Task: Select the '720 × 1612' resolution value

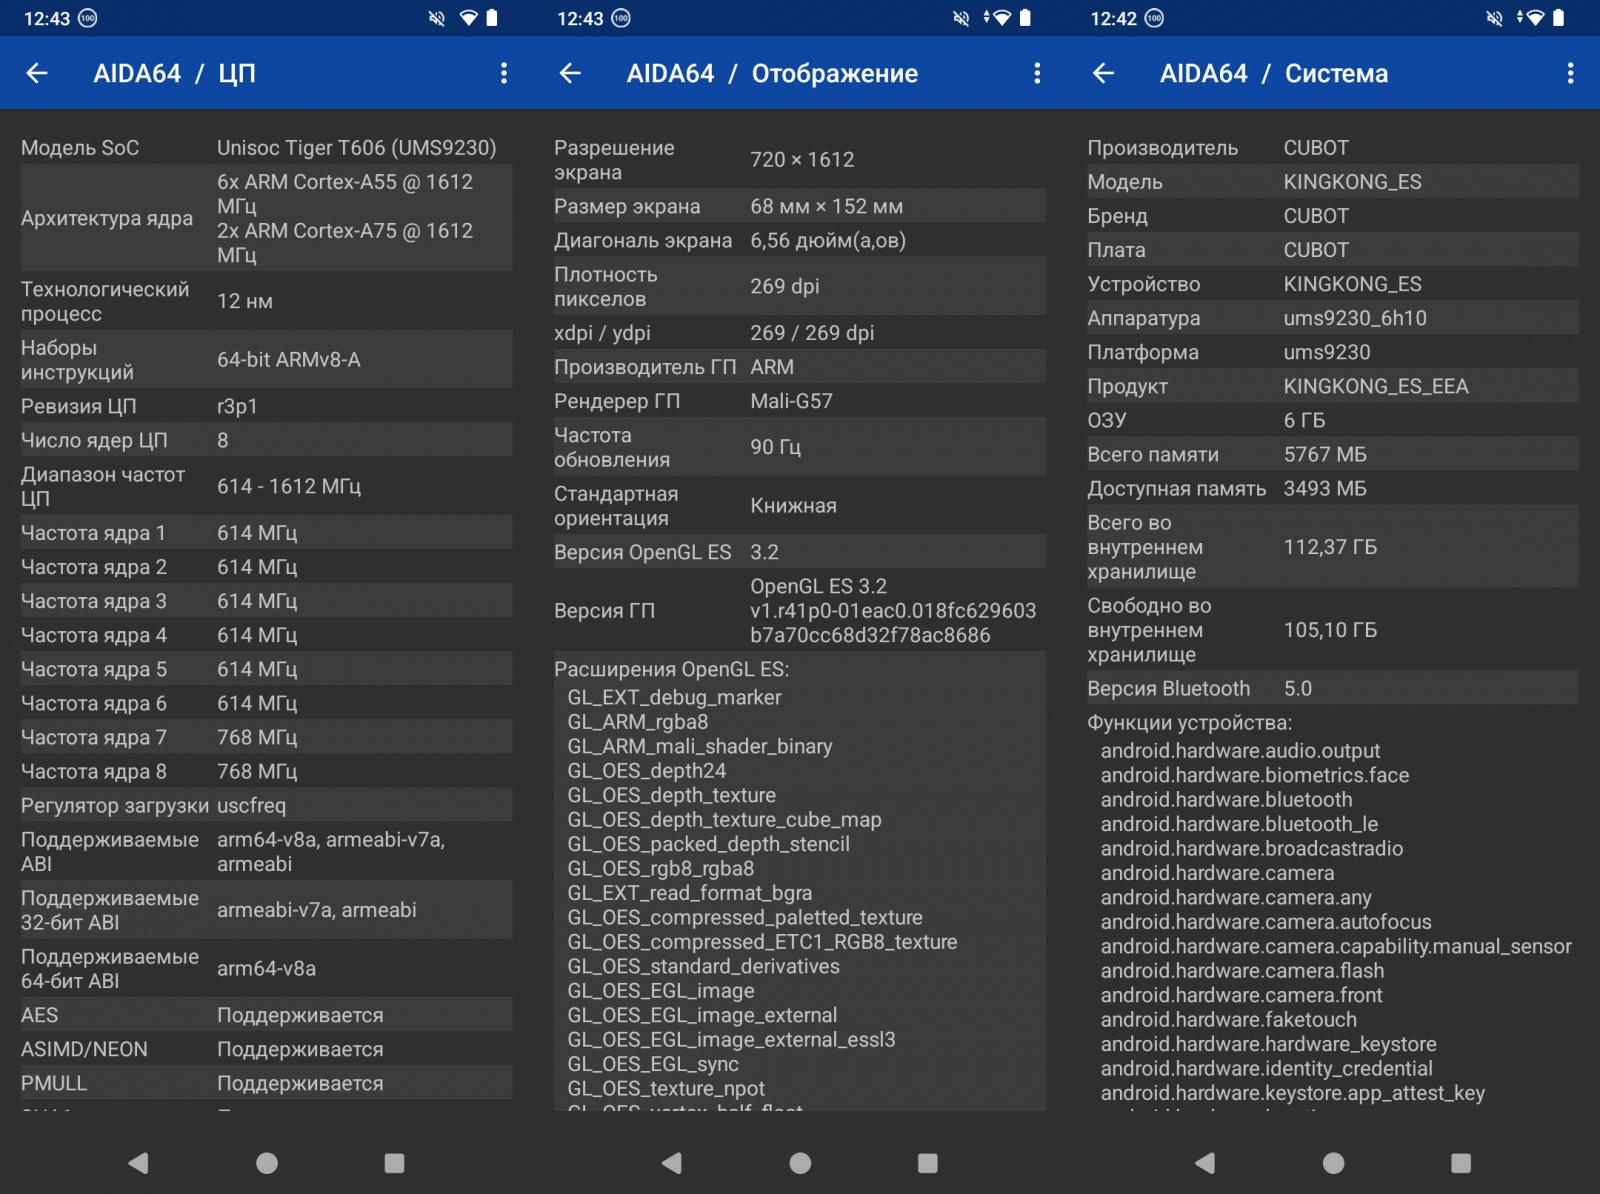Action: [802, 159]
